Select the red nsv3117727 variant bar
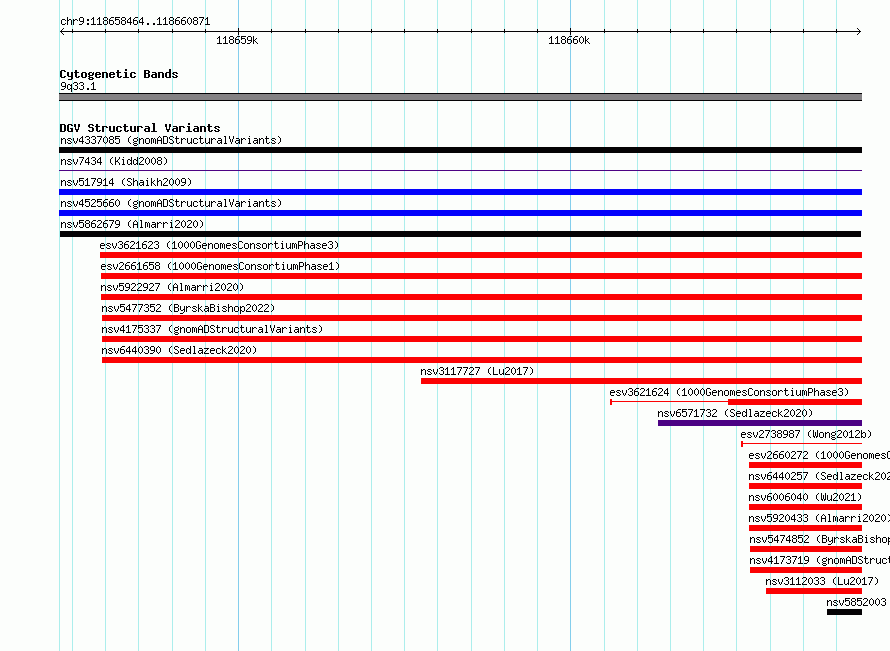Screen dimensions: 890x651 click(x=641, y=381)
